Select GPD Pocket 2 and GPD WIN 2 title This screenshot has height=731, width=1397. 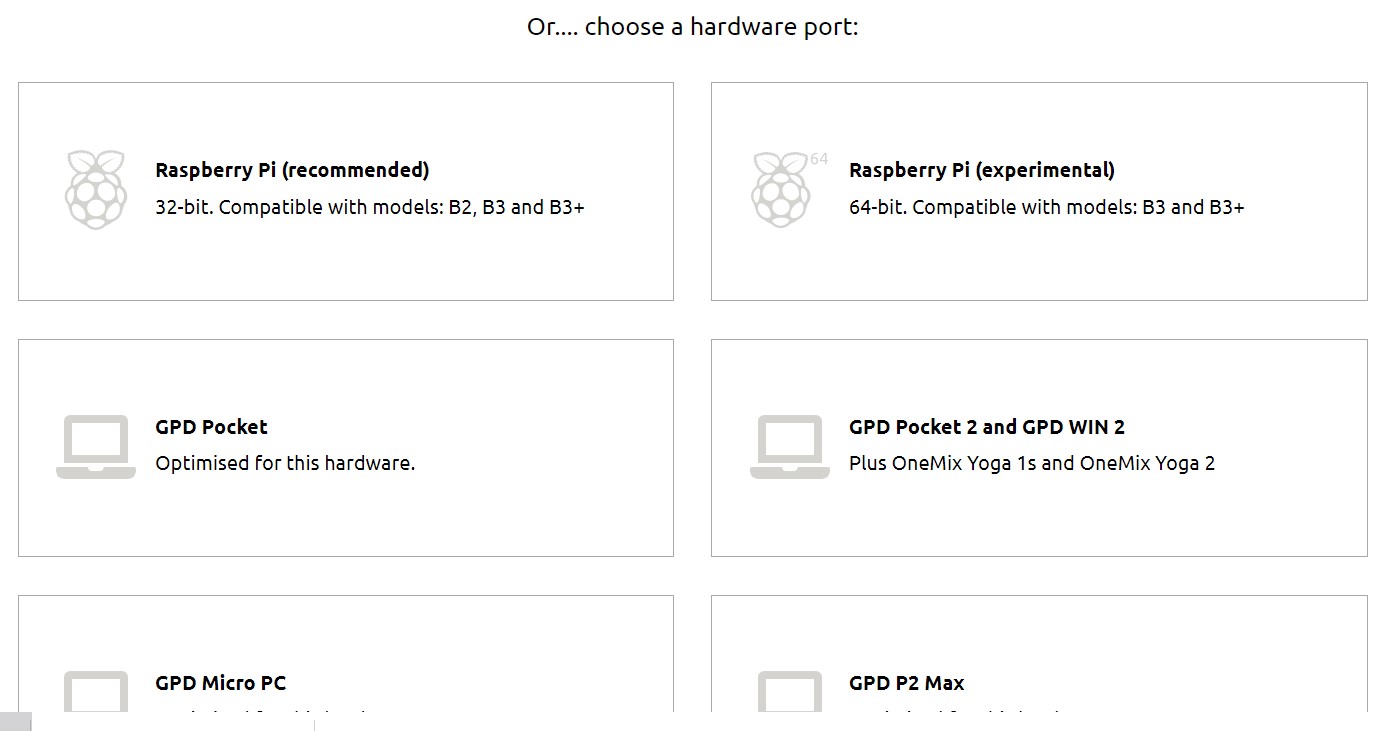pyautogui.click(x=987, y=427)
